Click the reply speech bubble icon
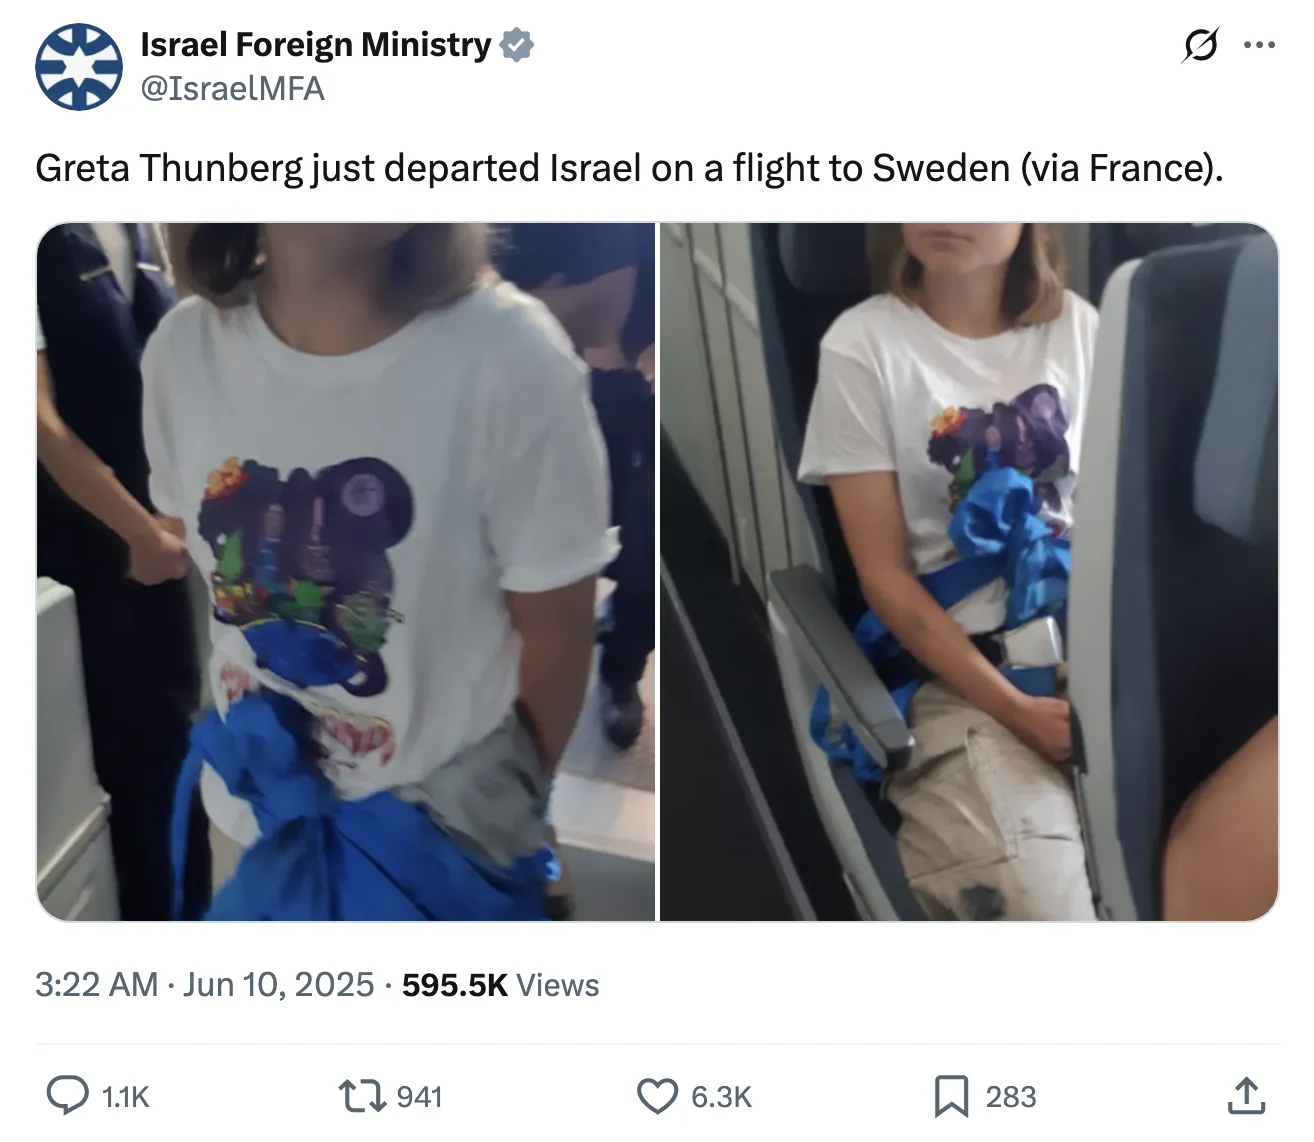1314x1142 pixels. click(x=68, y=1096)
